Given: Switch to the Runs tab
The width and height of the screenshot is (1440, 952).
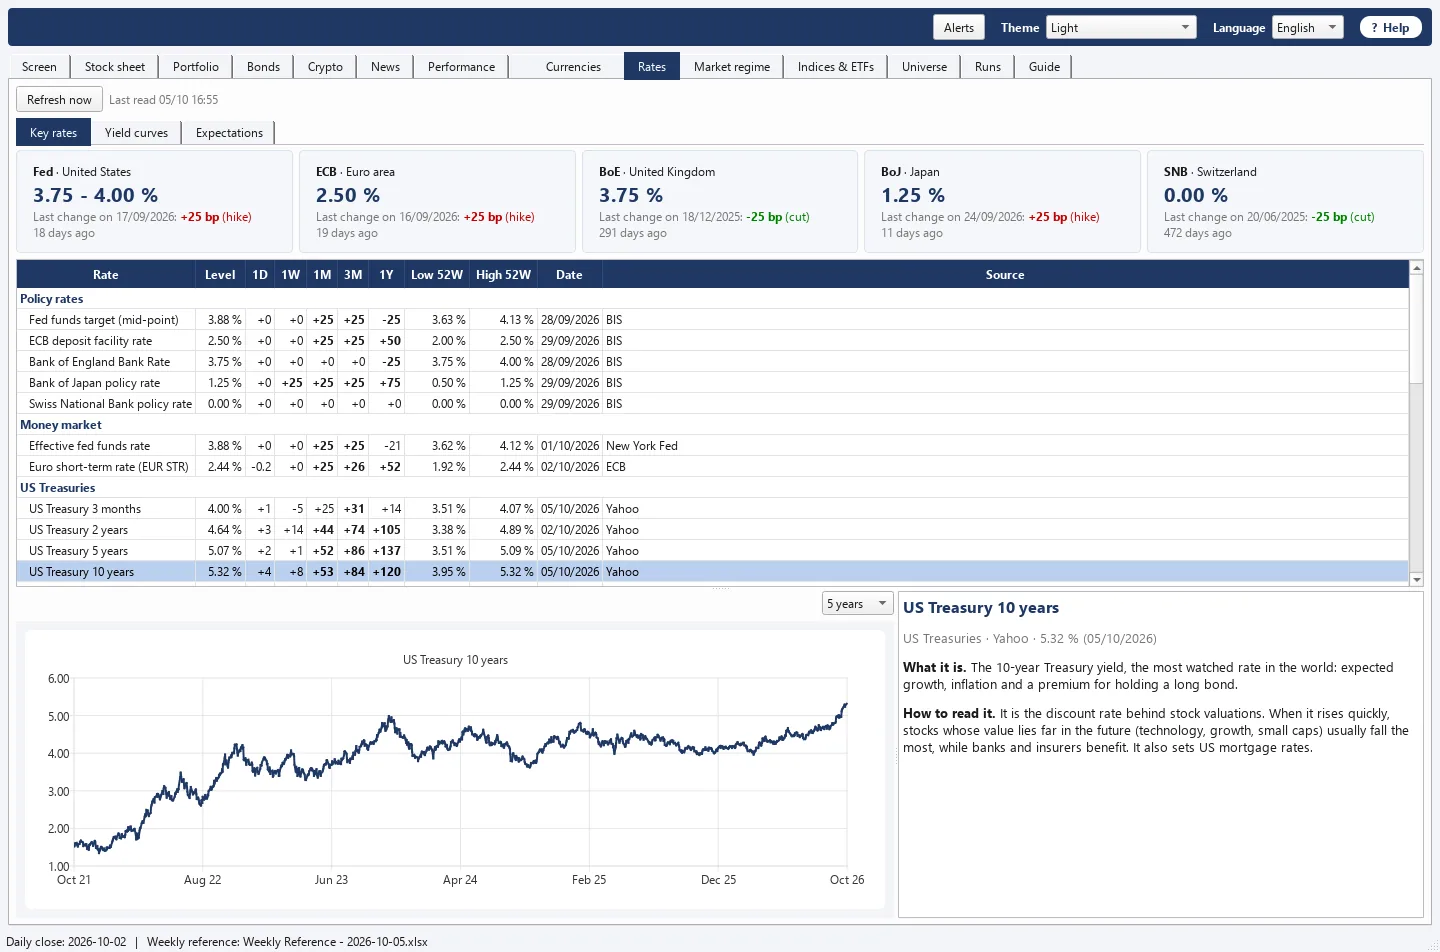Looking at the screenshot, I should pyautogui.click(x=988, y=67).
